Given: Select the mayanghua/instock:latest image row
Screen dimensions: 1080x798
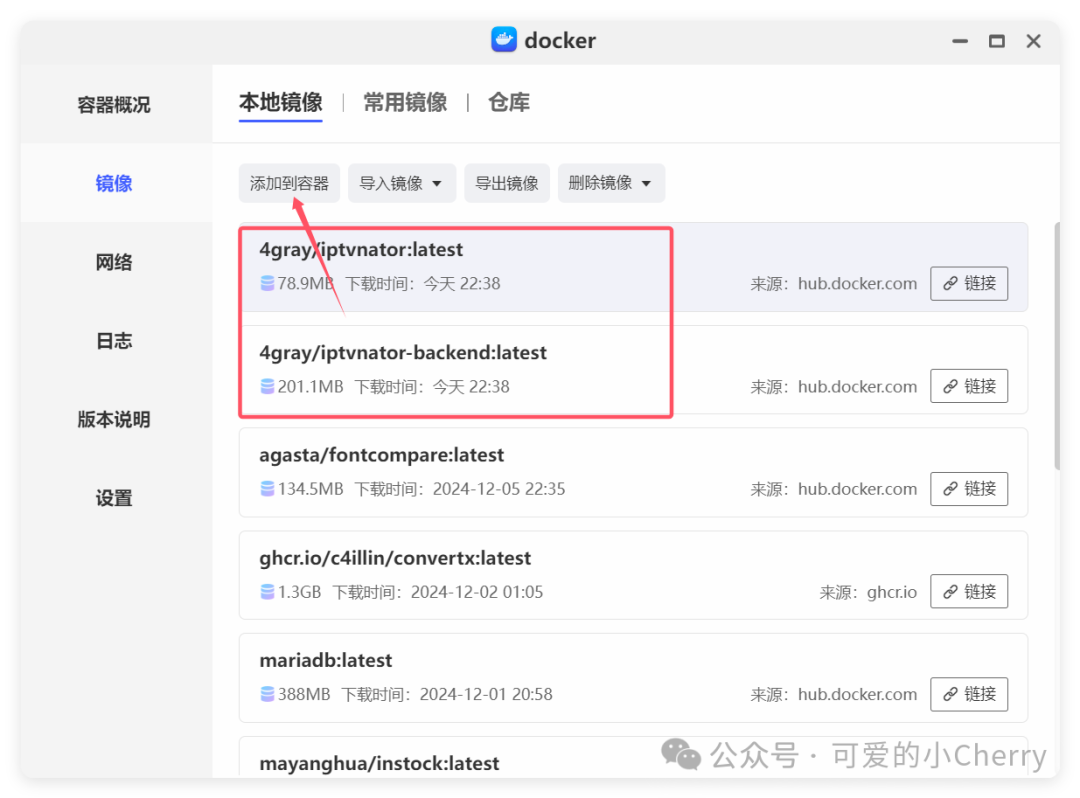Looking at the screenshot, I should pos(633,757).
